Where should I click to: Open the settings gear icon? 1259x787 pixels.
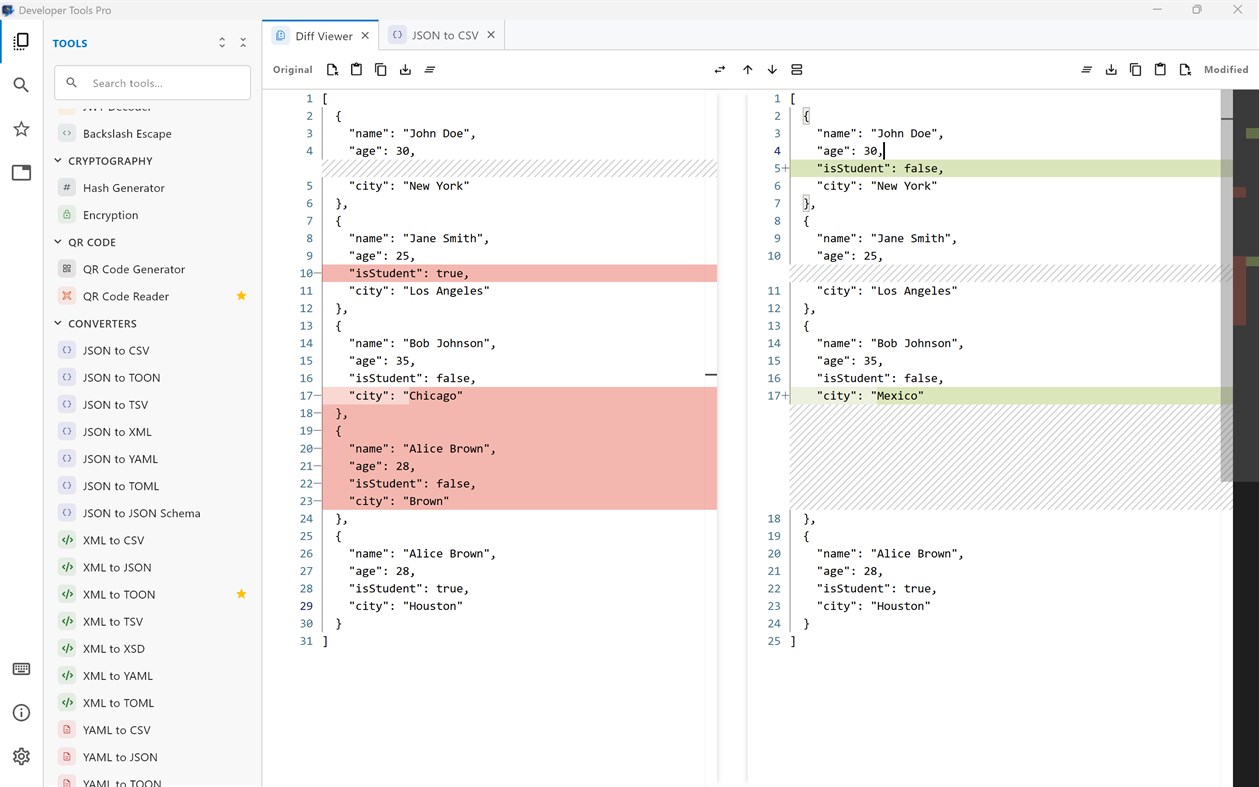21,757
